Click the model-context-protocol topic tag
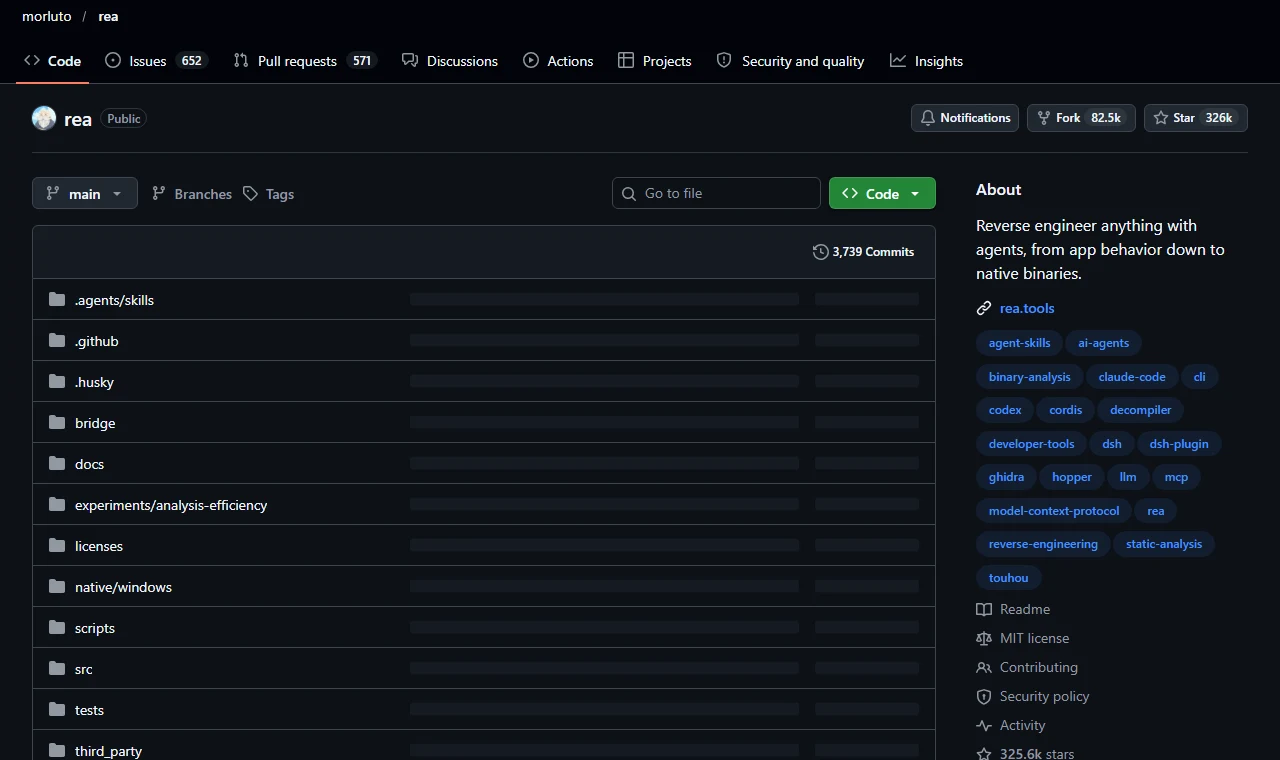Viewport: 1280px width, 760px height. 1054,510
